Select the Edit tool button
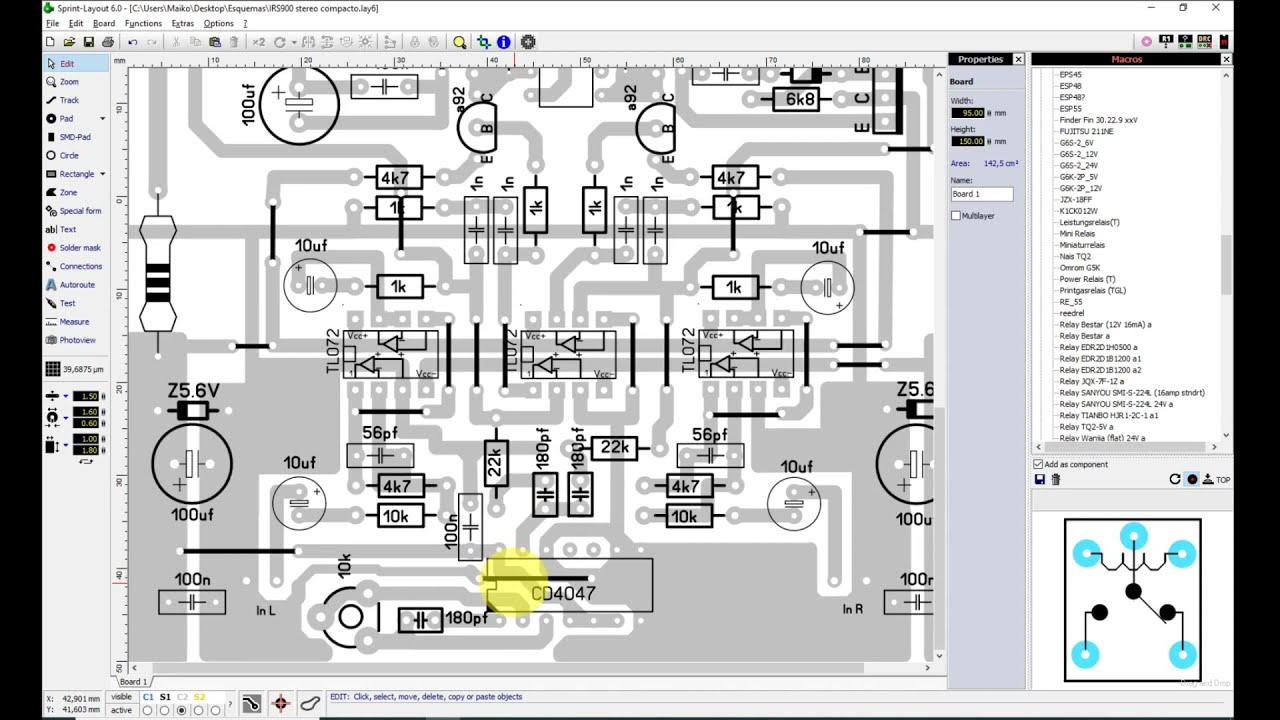 pos(76,63)
